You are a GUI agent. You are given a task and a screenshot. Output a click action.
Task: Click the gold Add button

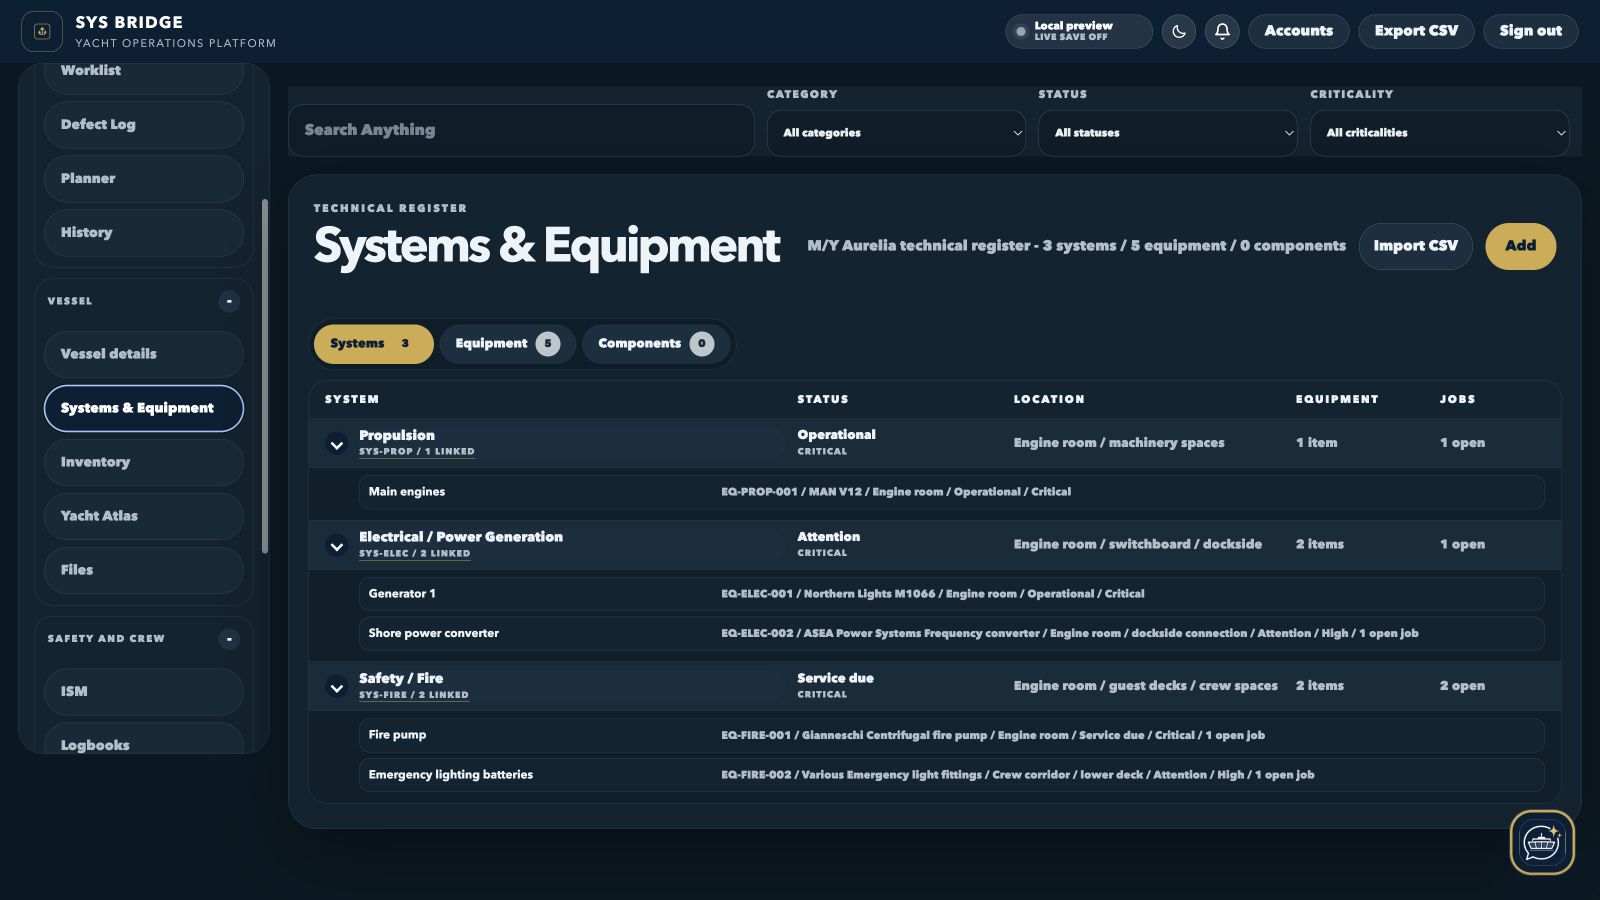pyautogui.click(x=1520, y=246)
